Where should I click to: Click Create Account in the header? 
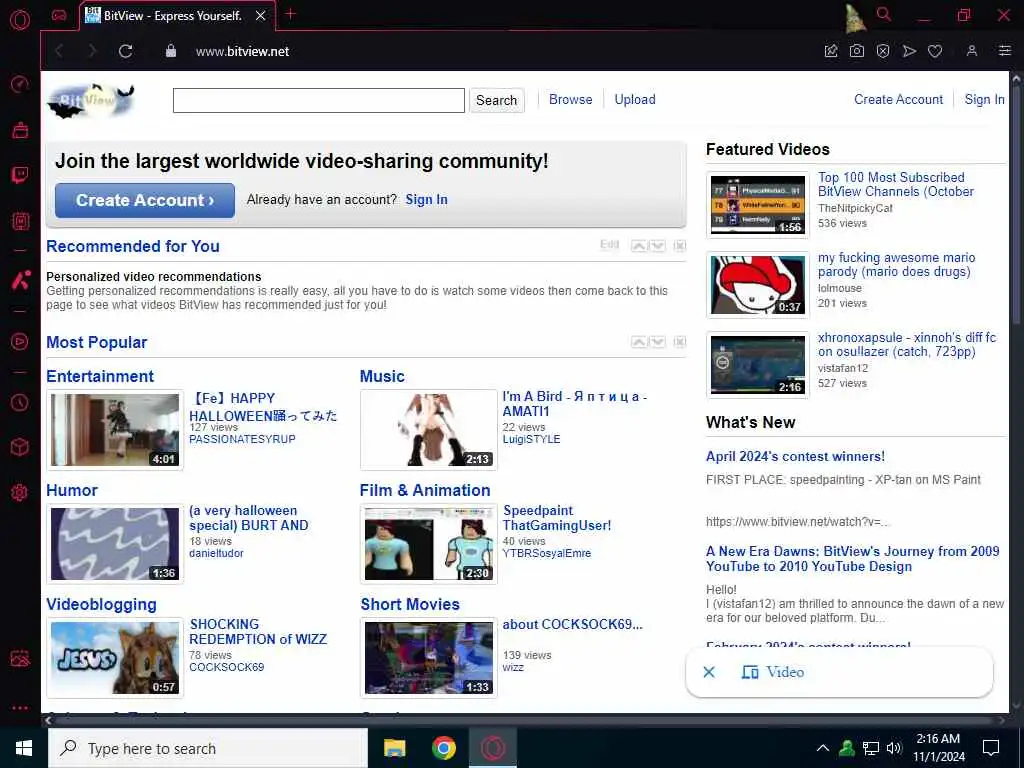[898, 99]
